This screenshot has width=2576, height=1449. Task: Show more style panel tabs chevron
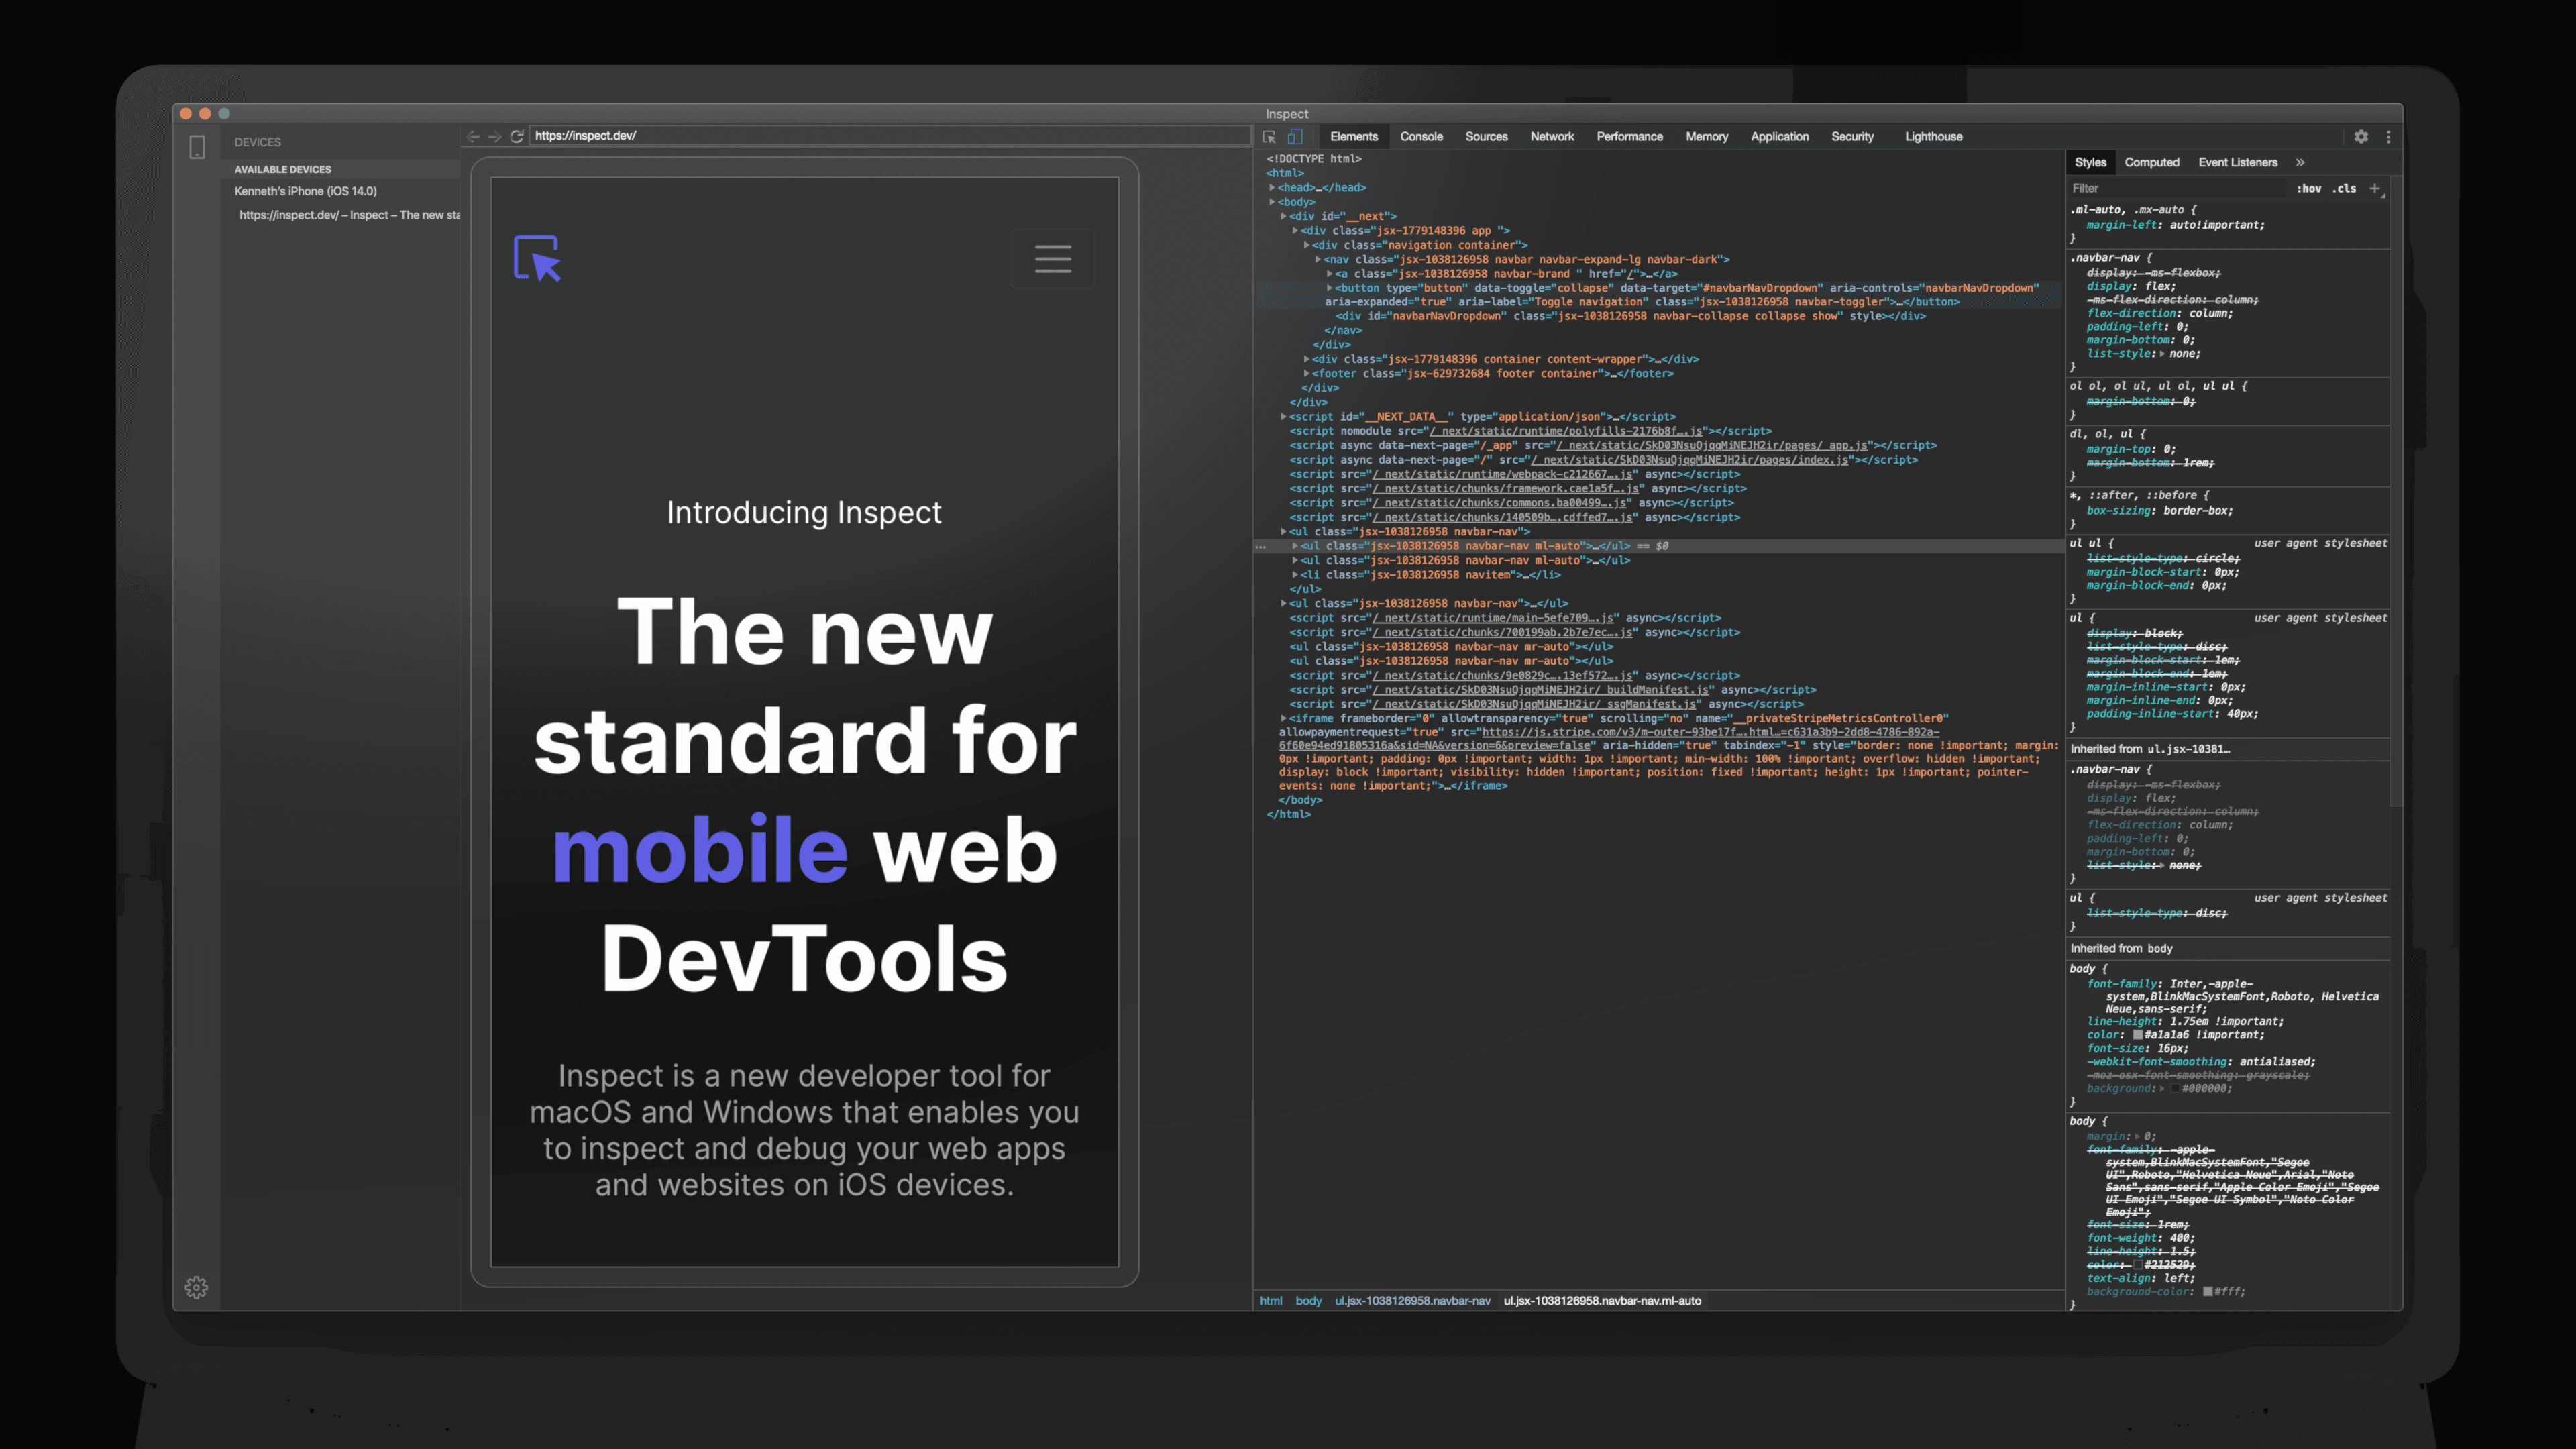2300,162
